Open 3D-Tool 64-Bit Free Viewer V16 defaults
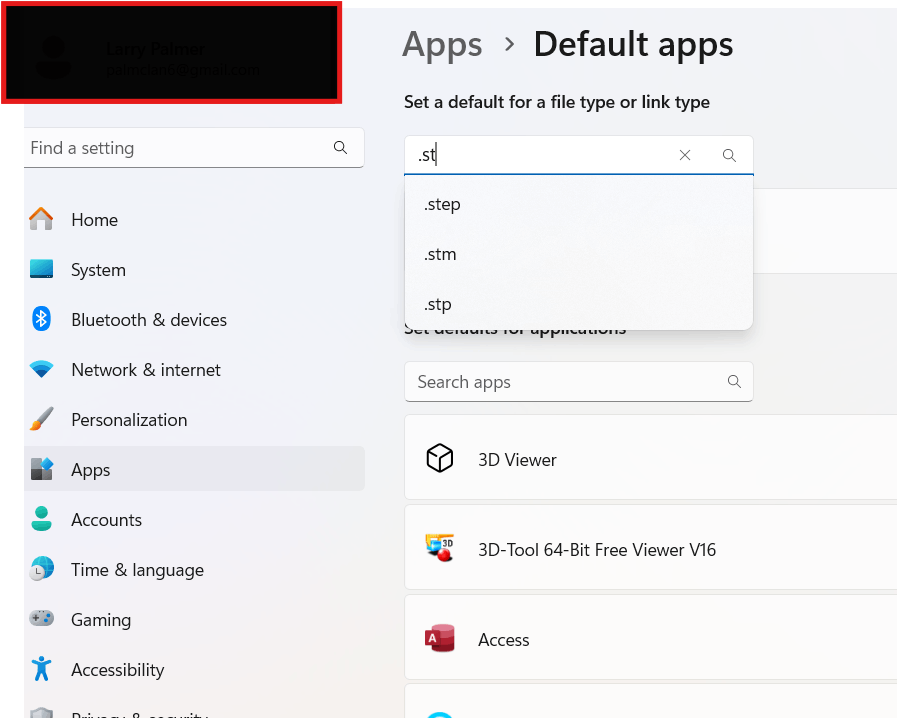897x718 pixels. tap(650, 547)
